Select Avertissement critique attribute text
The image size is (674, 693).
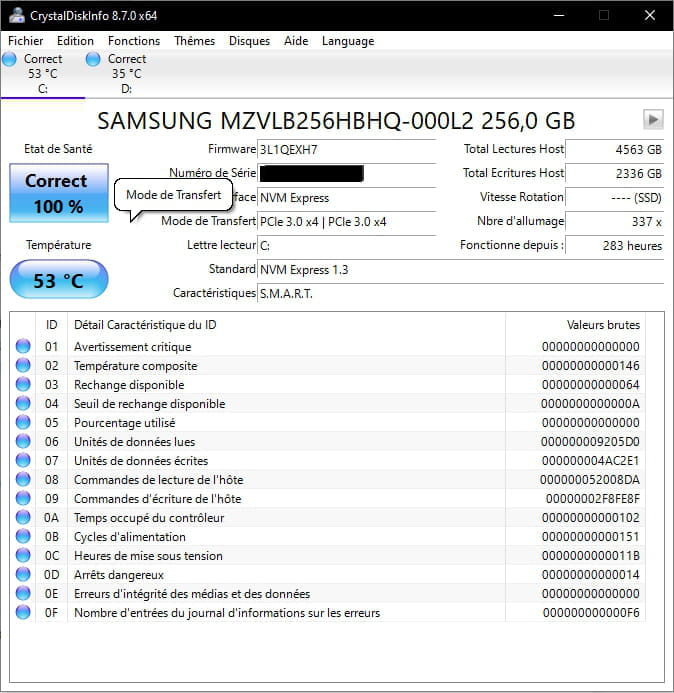(x=133, y=347)
